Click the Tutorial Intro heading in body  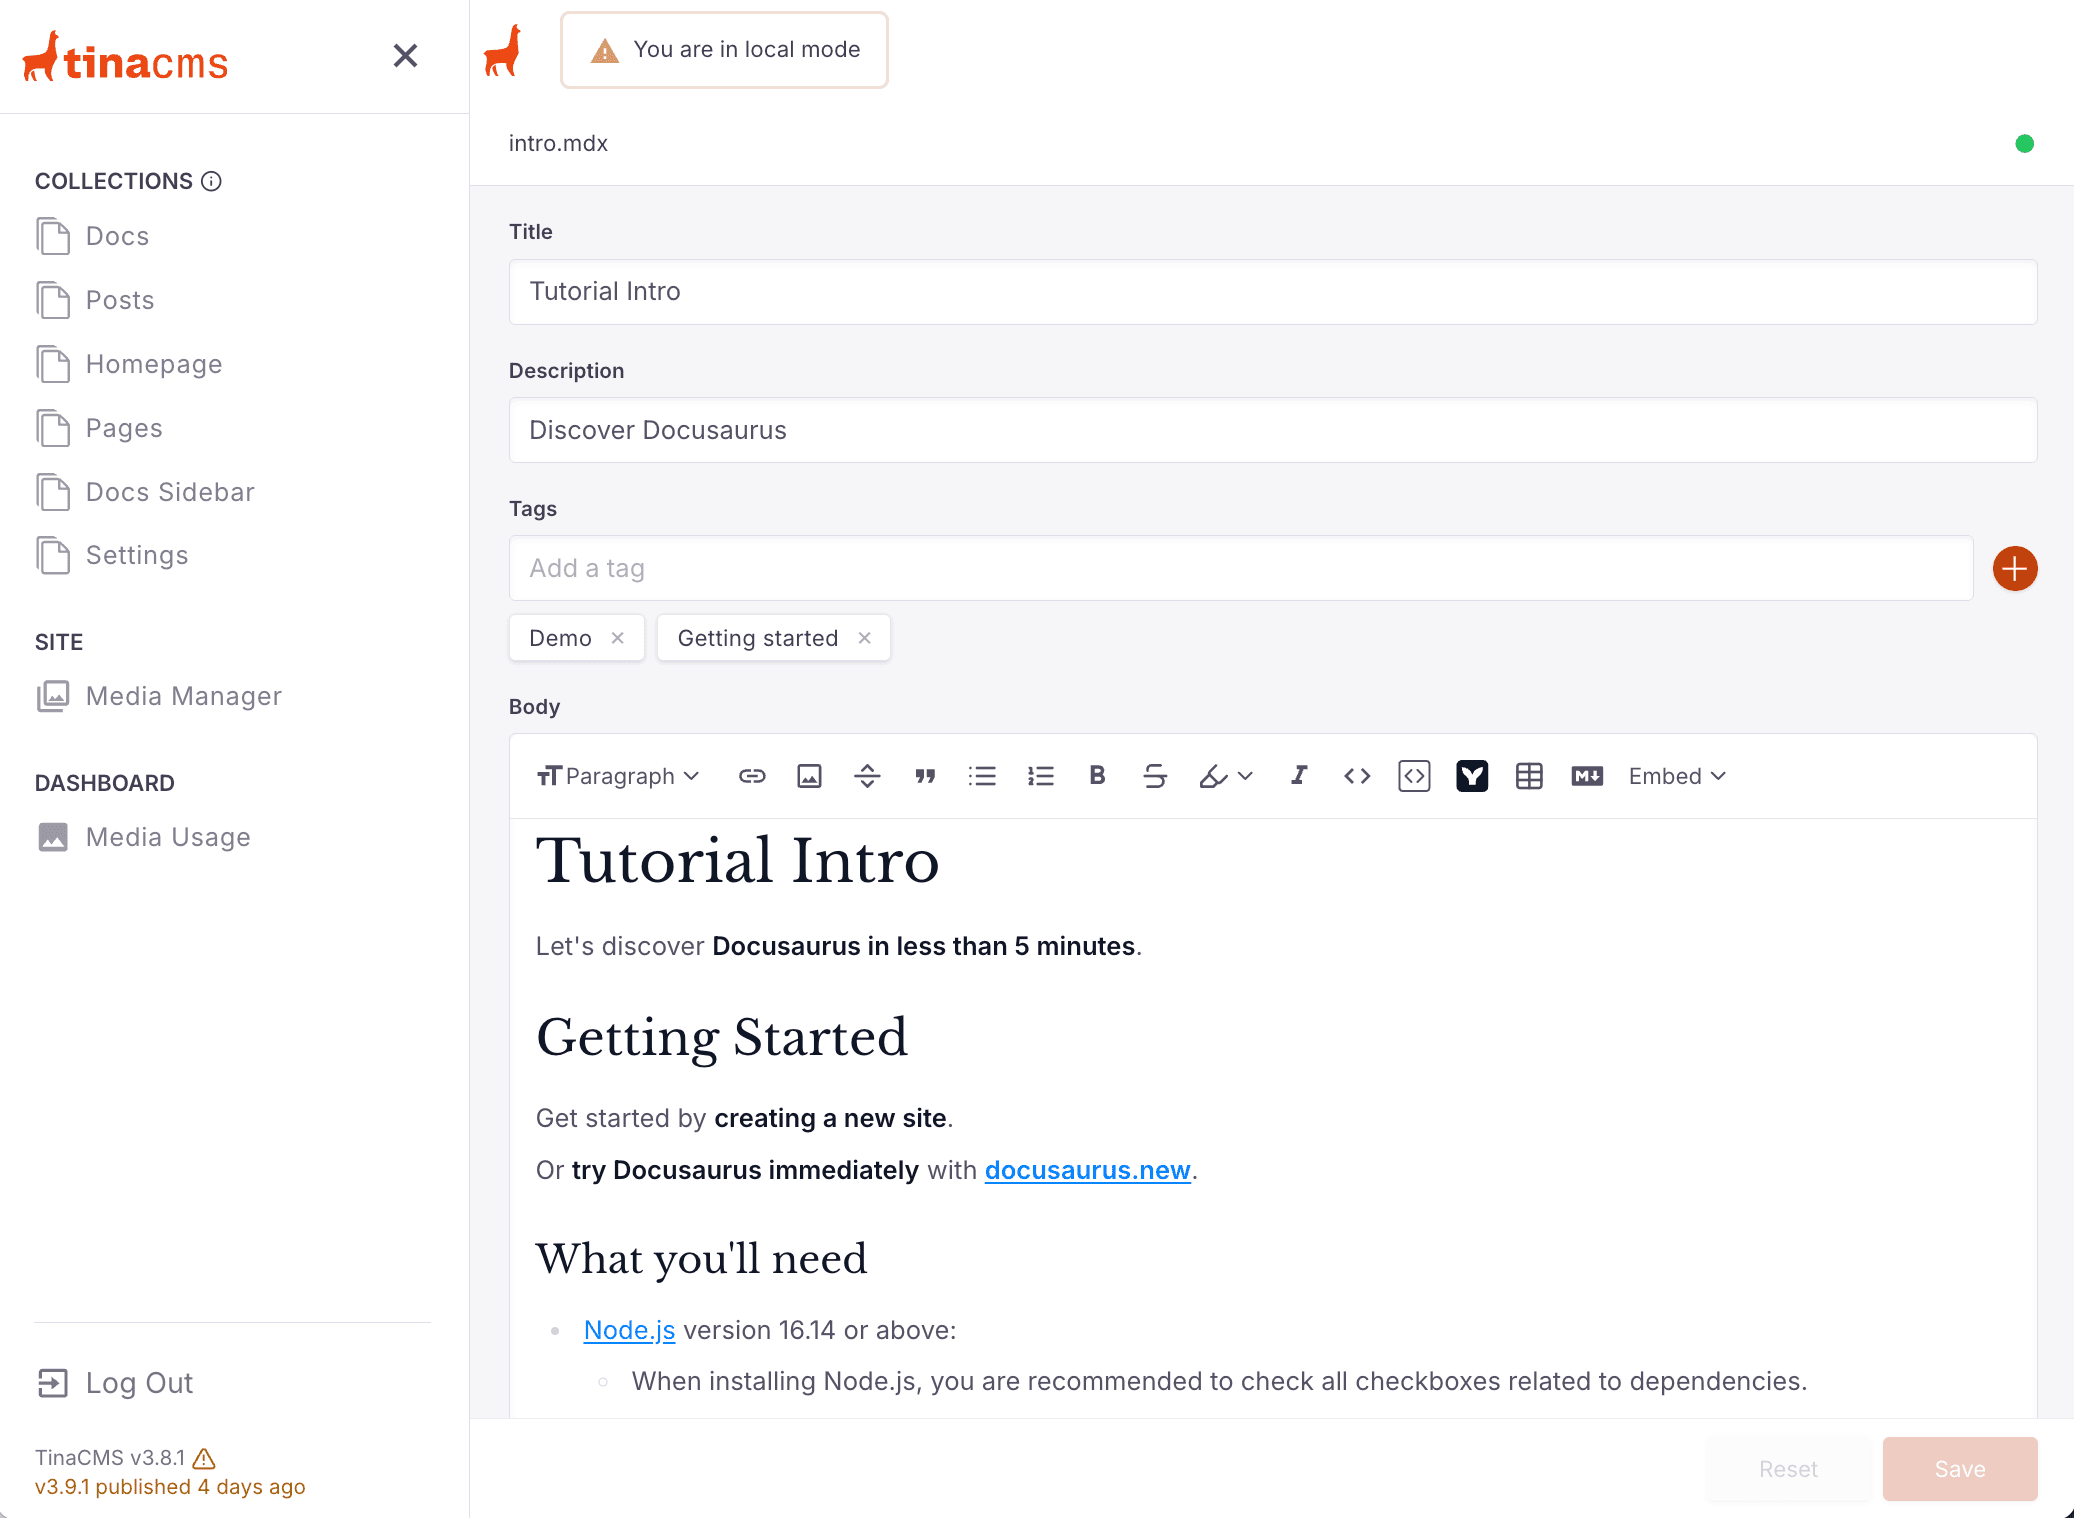[x=738, y=861]
